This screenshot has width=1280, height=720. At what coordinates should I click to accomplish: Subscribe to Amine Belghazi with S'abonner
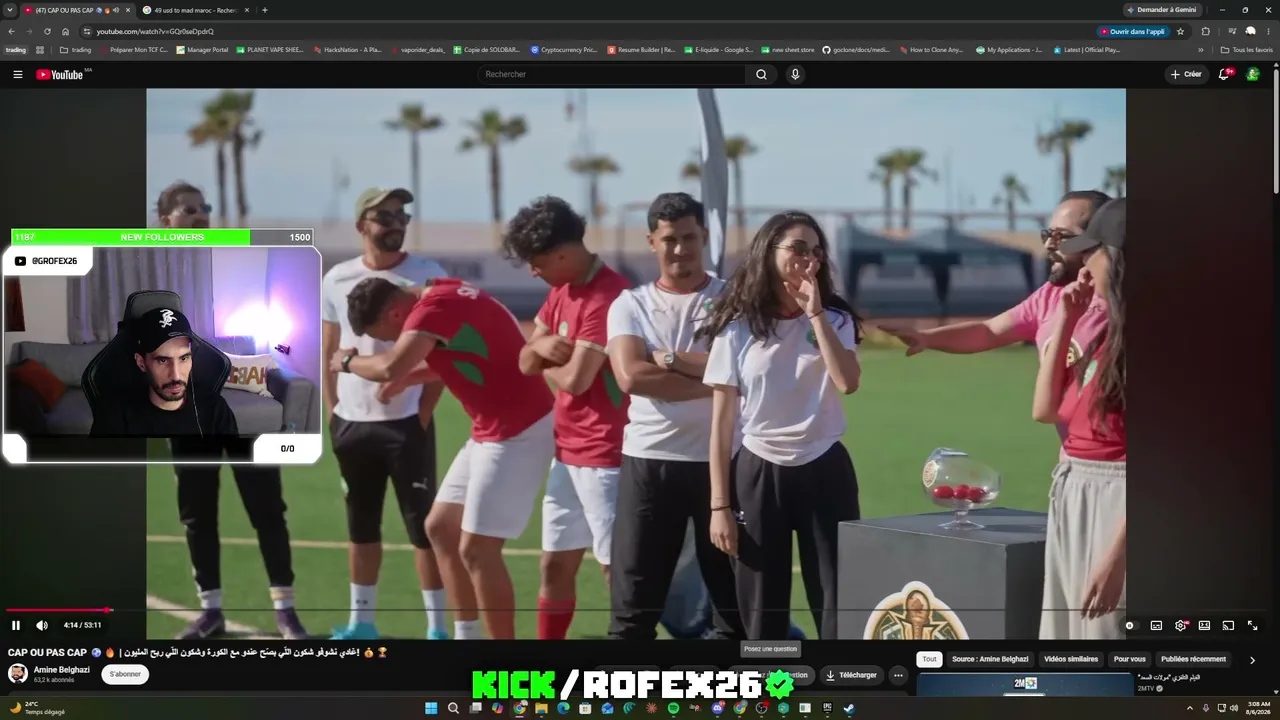(125, 674)
